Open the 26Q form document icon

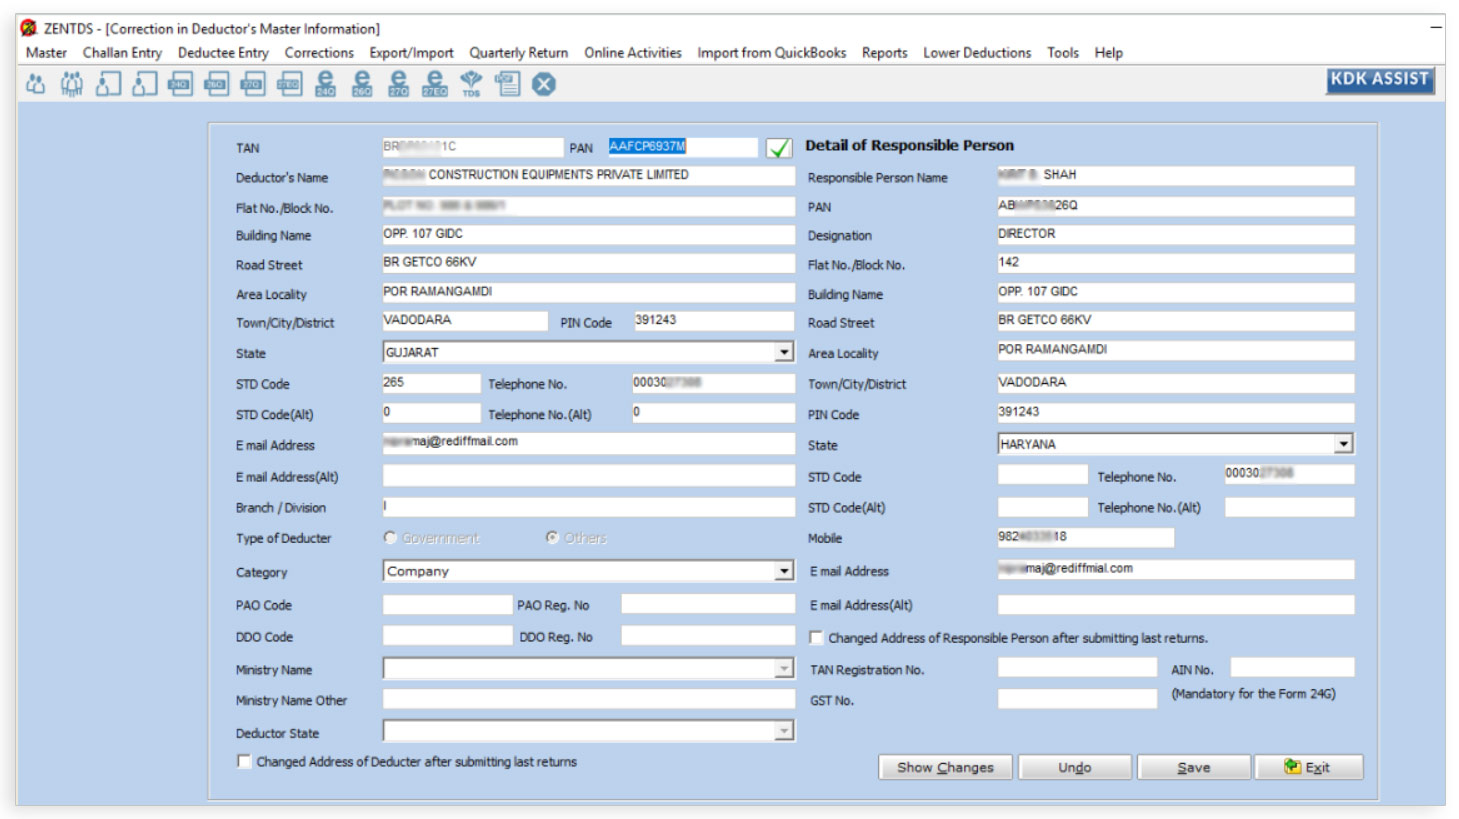point(216,84)
